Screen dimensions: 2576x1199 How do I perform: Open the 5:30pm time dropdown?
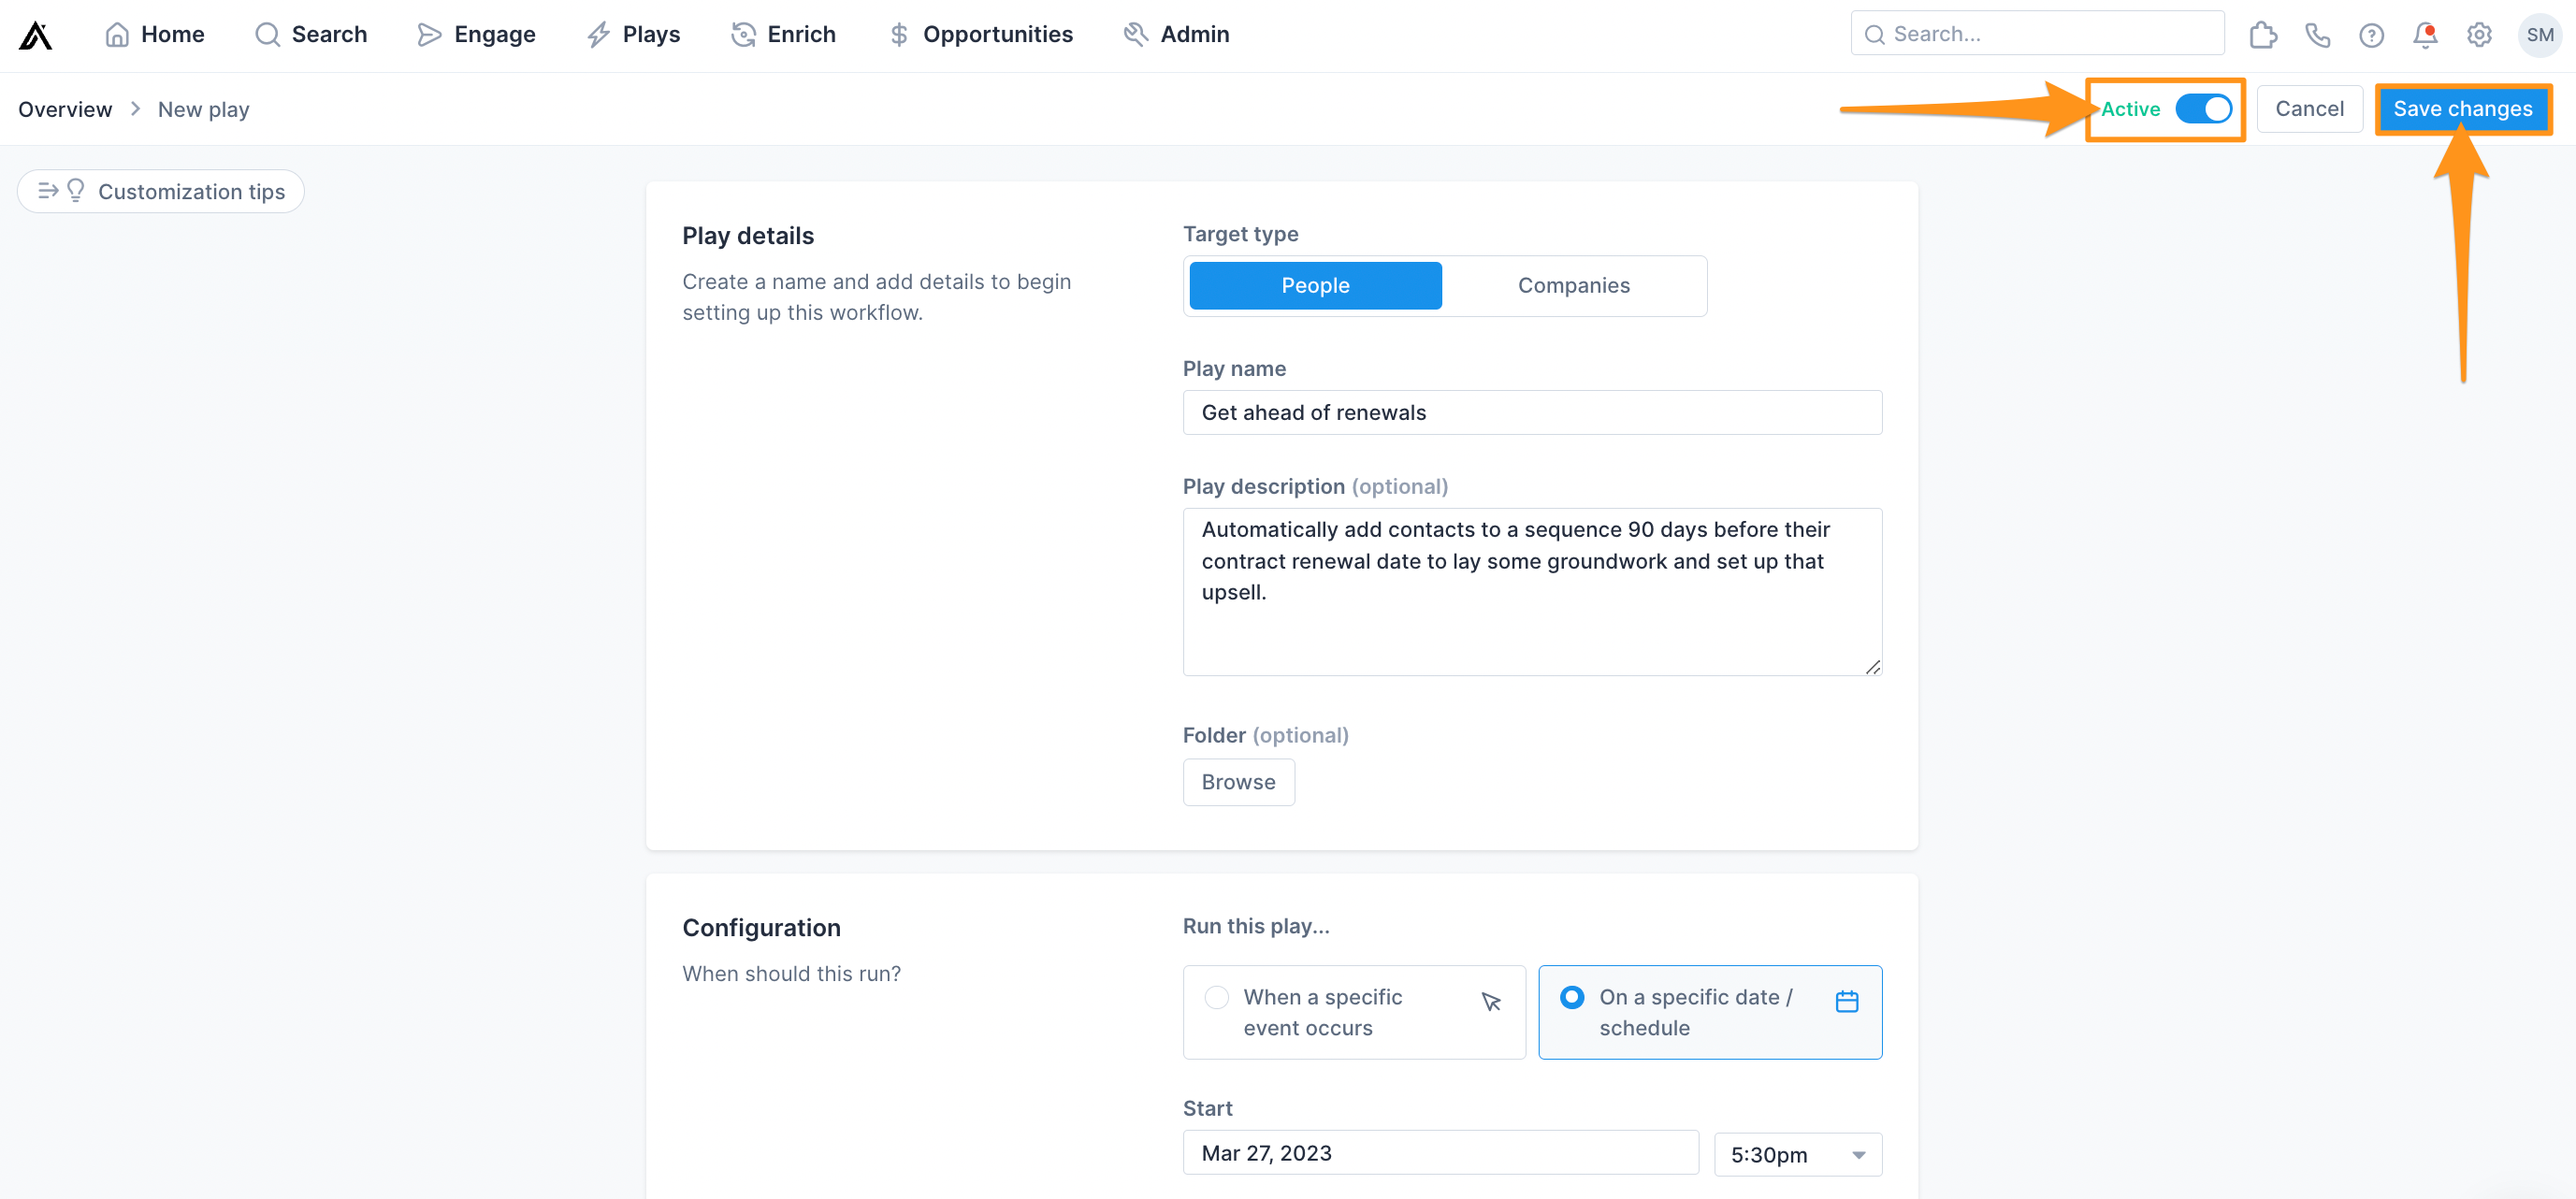[1797, 1155]
